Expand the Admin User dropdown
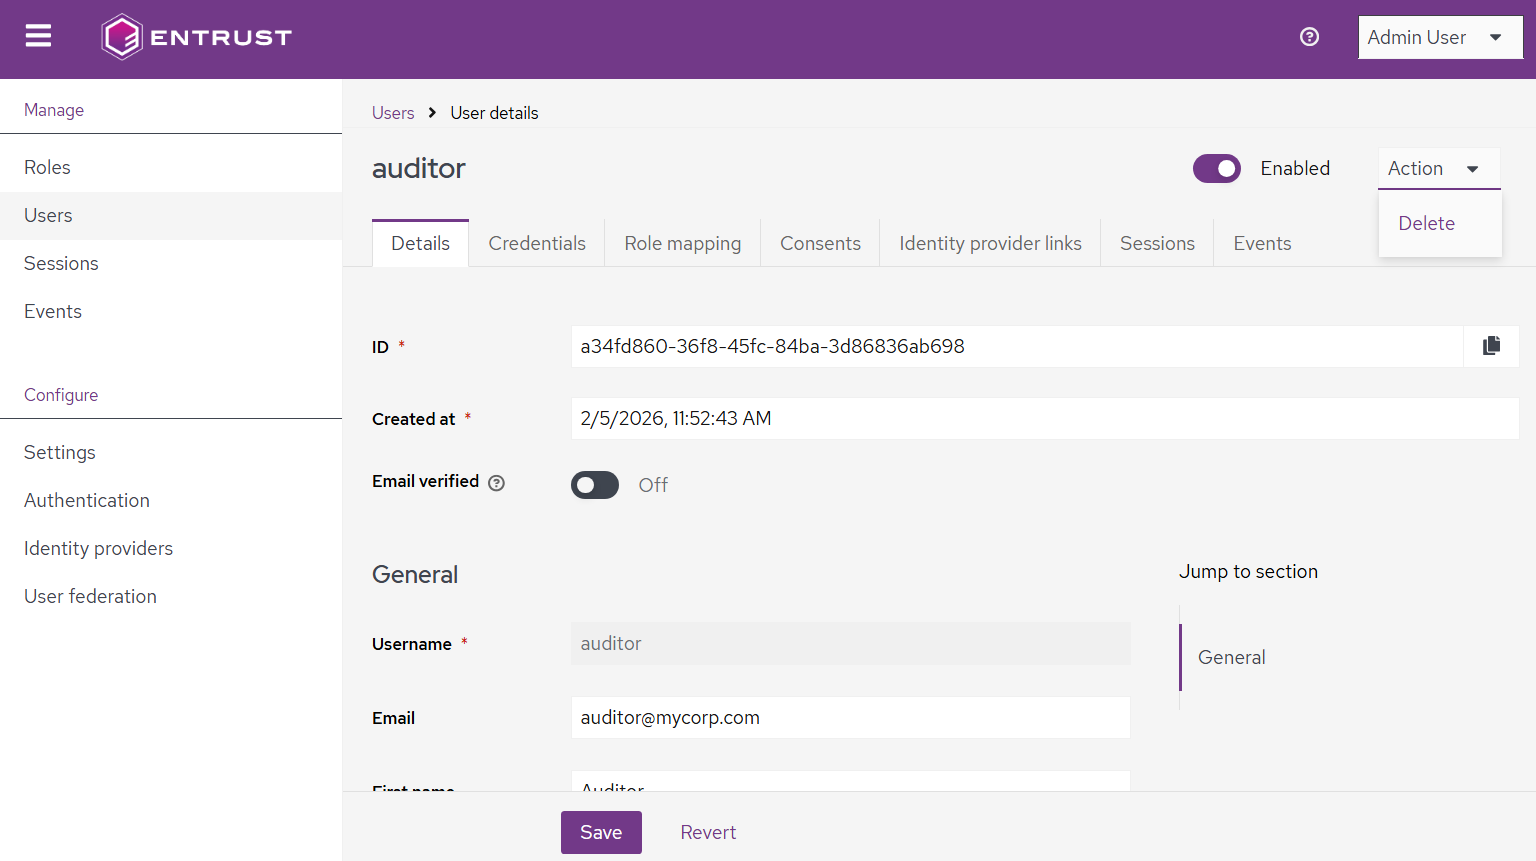The height and width of the screenshot is (861, 1536). point(1439,38)
